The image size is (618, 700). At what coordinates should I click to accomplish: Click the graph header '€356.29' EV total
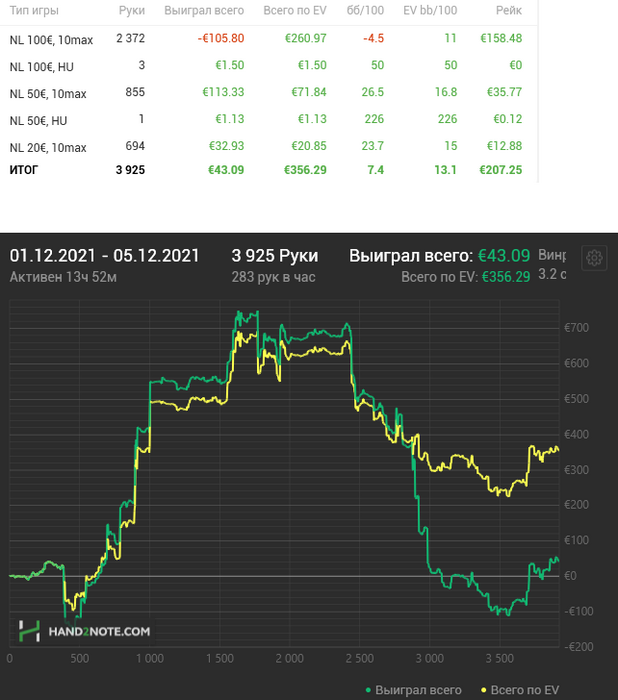(x=506, y=277)
